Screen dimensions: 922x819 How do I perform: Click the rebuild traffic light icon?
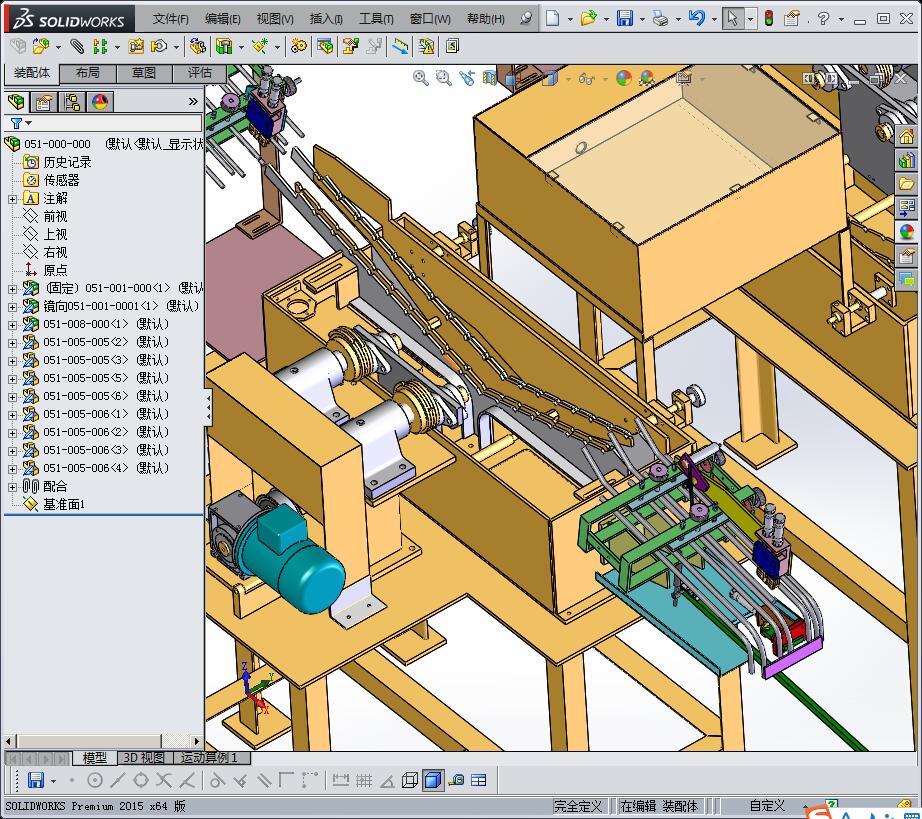pos(768,18)
